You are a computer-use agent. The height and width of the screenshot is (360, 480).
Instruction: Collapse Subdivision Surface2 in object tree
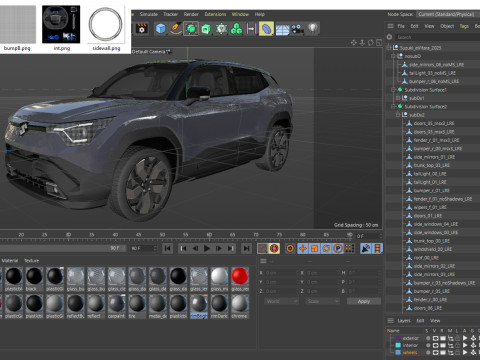click(x=393, y=106)
